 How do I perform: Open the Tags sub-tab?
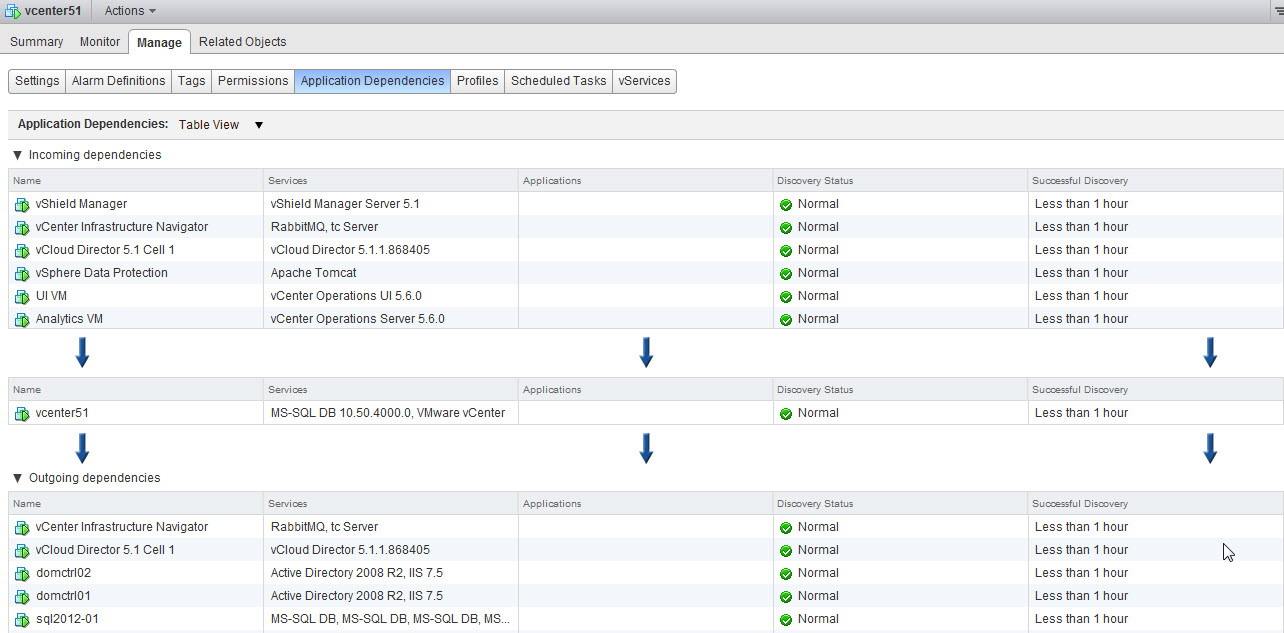click(191, 81)
